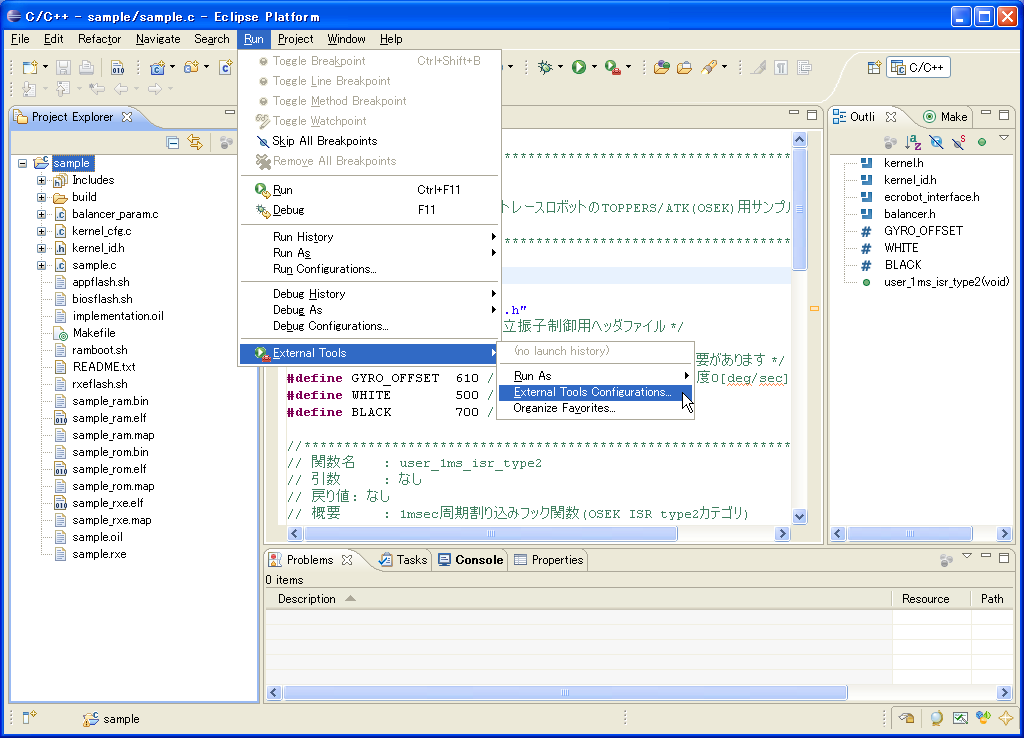Click the Forward navigation arrow icon
The height and width of the screenshot is (738, 1024).
click(155, 88)
